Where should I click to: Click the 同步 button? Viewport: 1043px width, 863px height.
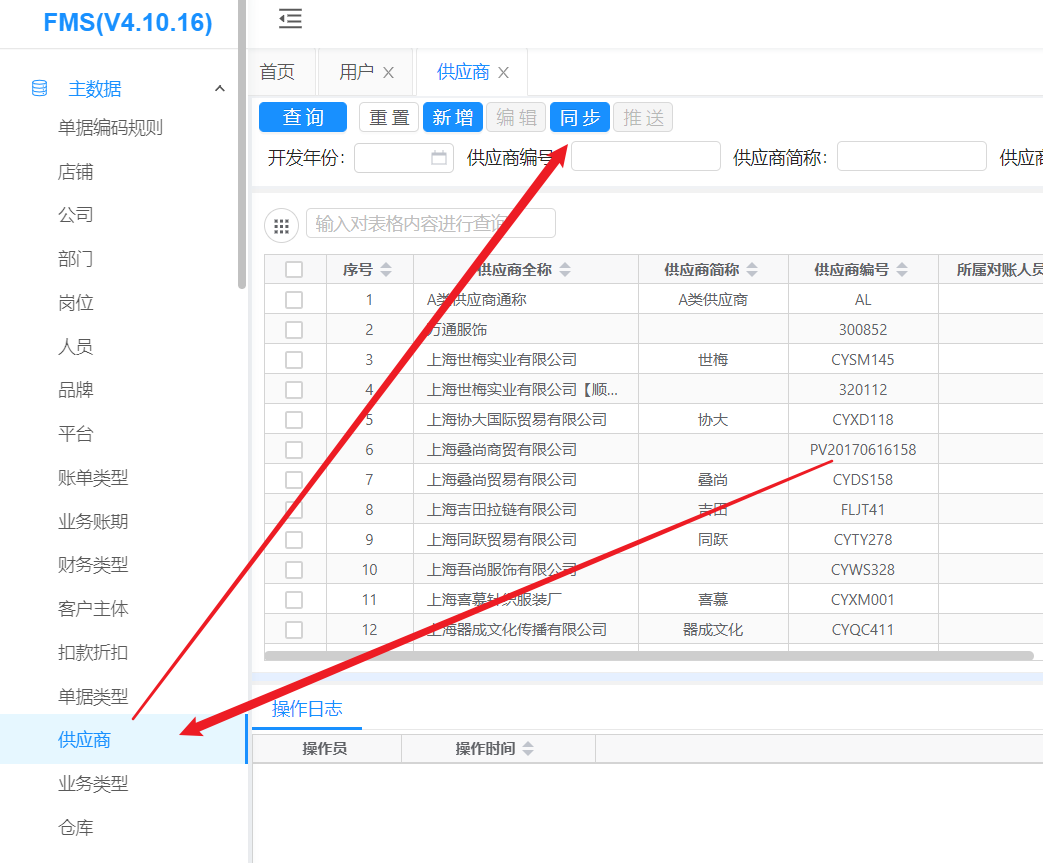(x=579, y=118)
